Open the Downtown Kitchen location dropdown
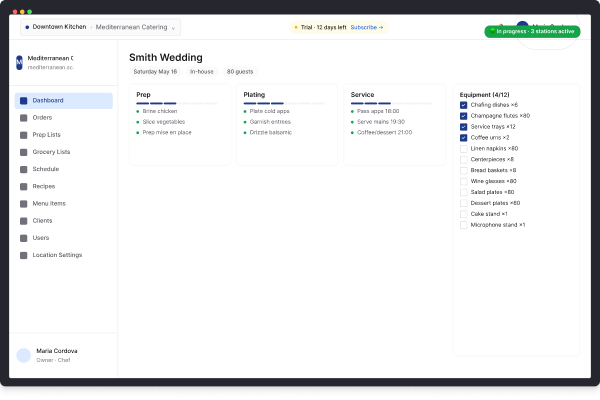This screenshot has height=400, width=600. 100,27
